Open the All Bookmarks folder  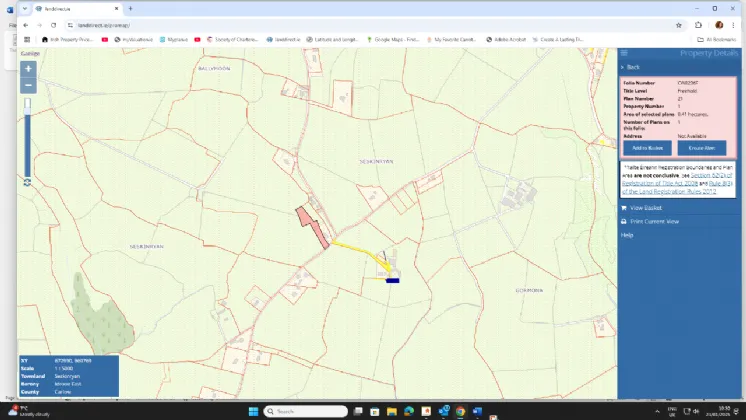[716, 40]
